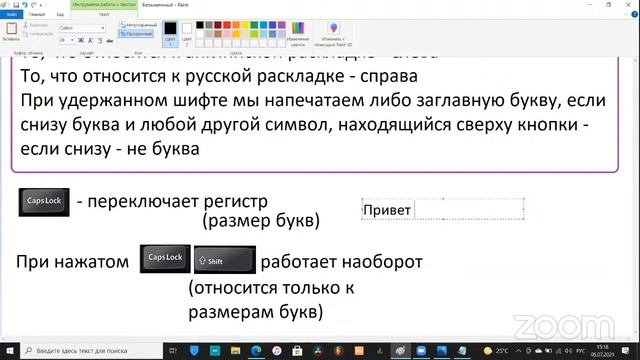Screen dimensions: 640x360
Task: Click the taskbar search field
Action: click(x=91, y=351)
